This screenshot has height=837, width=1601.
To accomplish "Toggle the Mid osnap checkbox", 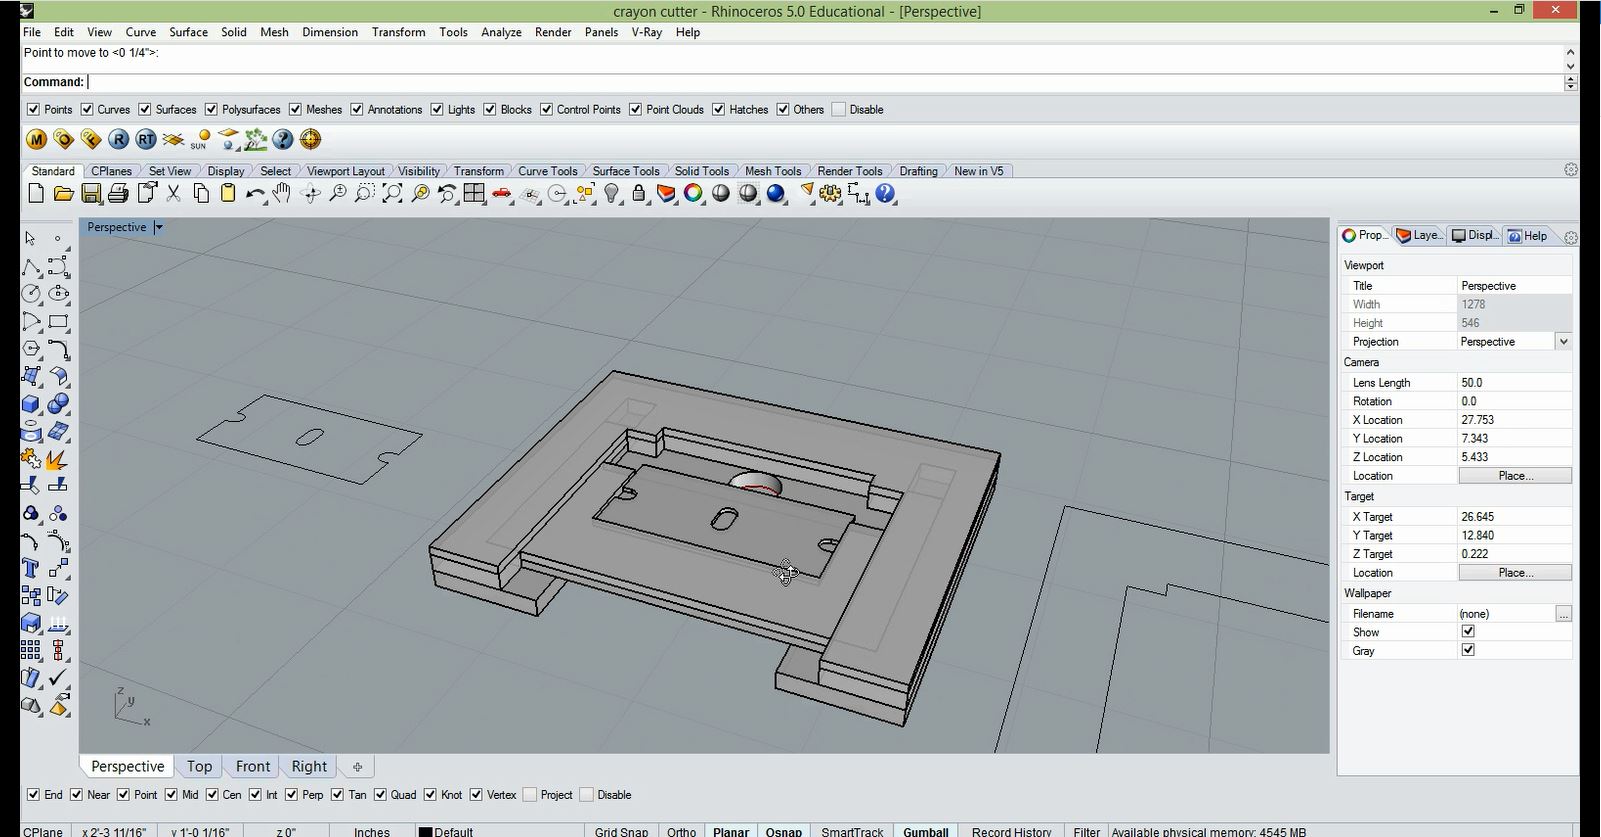I will pyautogui.click(x=171, y=795).
